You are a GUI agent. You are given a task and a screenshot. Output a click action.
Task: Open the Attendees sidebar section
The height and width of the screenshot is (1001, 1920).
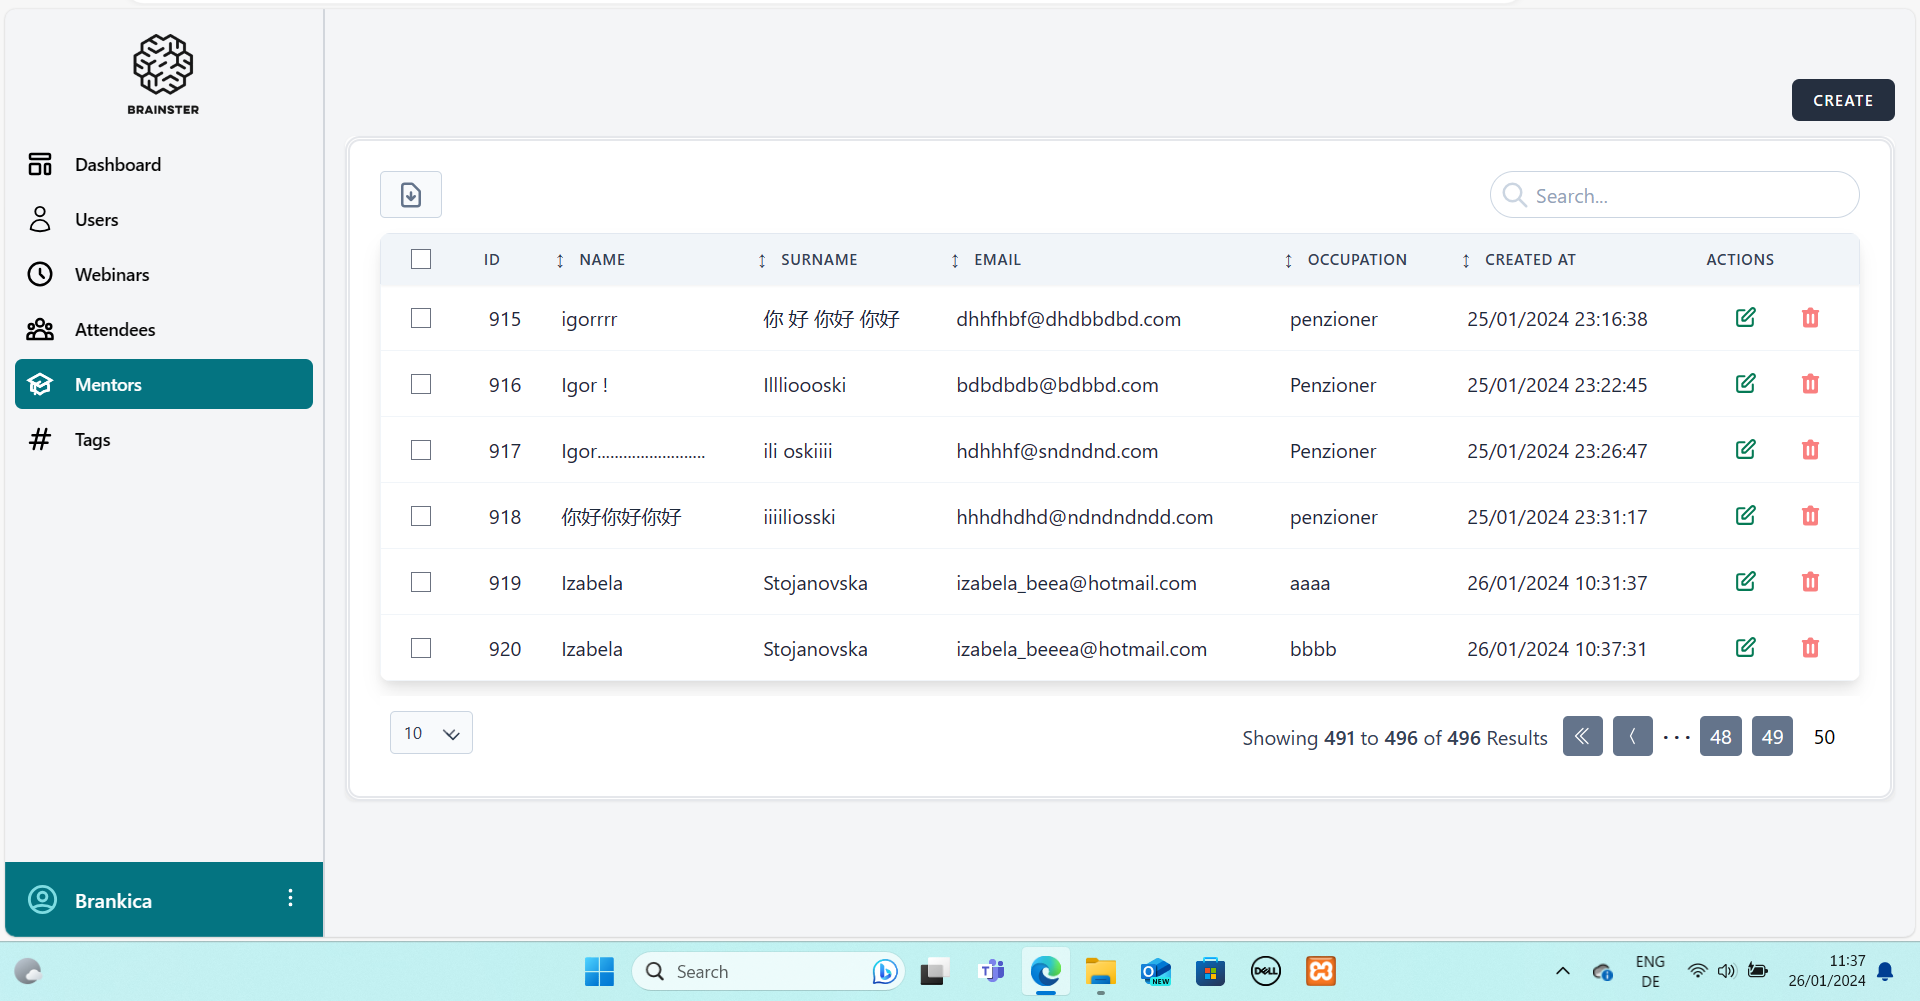[114, 329]
